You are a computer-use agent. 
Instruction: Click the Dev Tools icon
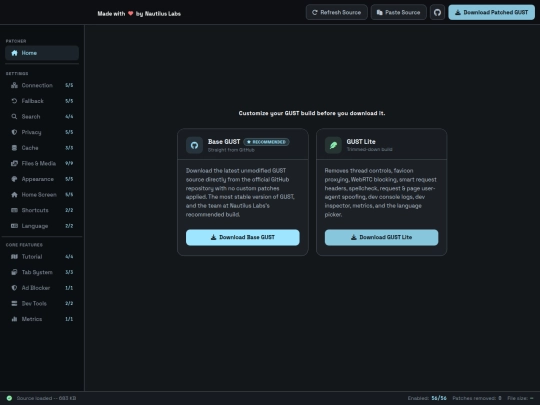14,303
